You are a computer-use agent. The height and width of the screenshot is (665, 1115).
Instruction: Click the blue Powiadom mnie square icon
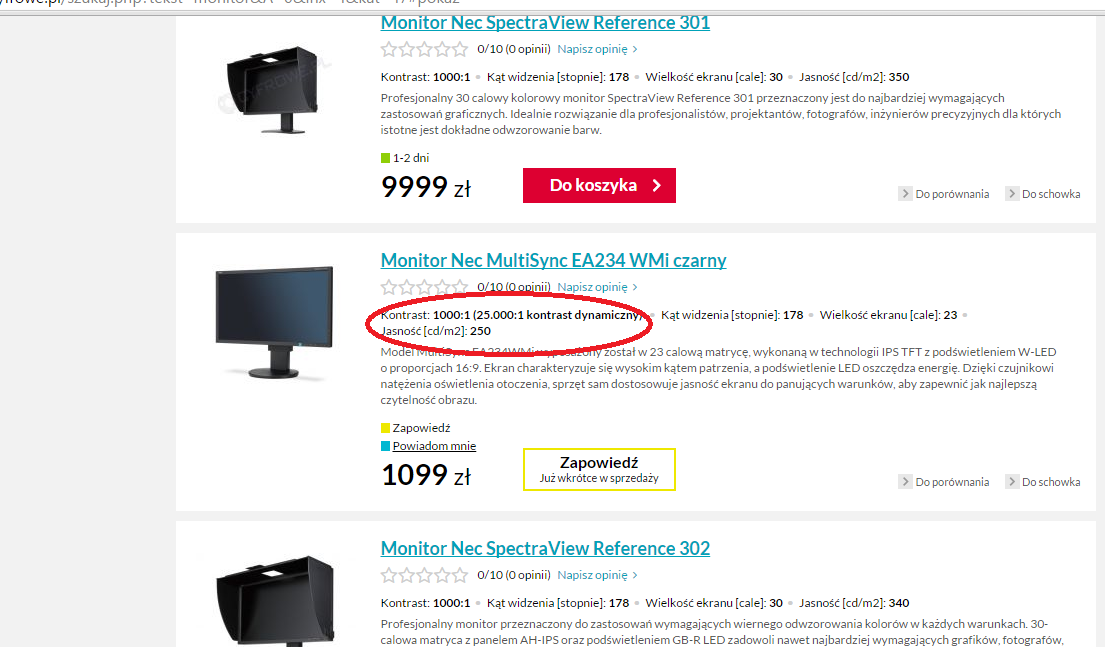(x=386, y=446)
